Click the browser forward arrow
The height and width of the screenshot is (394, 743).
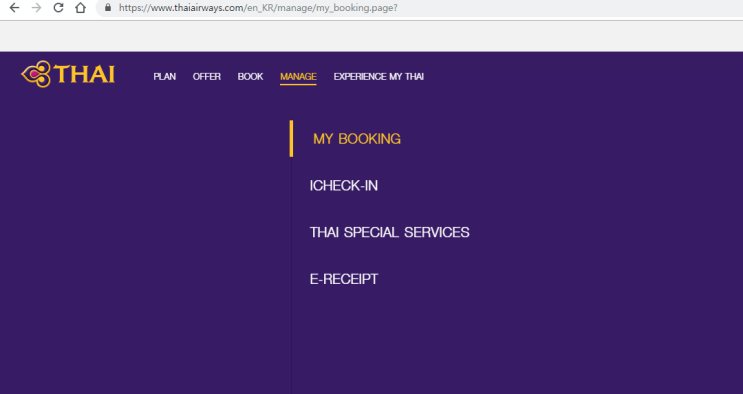pyautogui.click(x=36, y=8)
